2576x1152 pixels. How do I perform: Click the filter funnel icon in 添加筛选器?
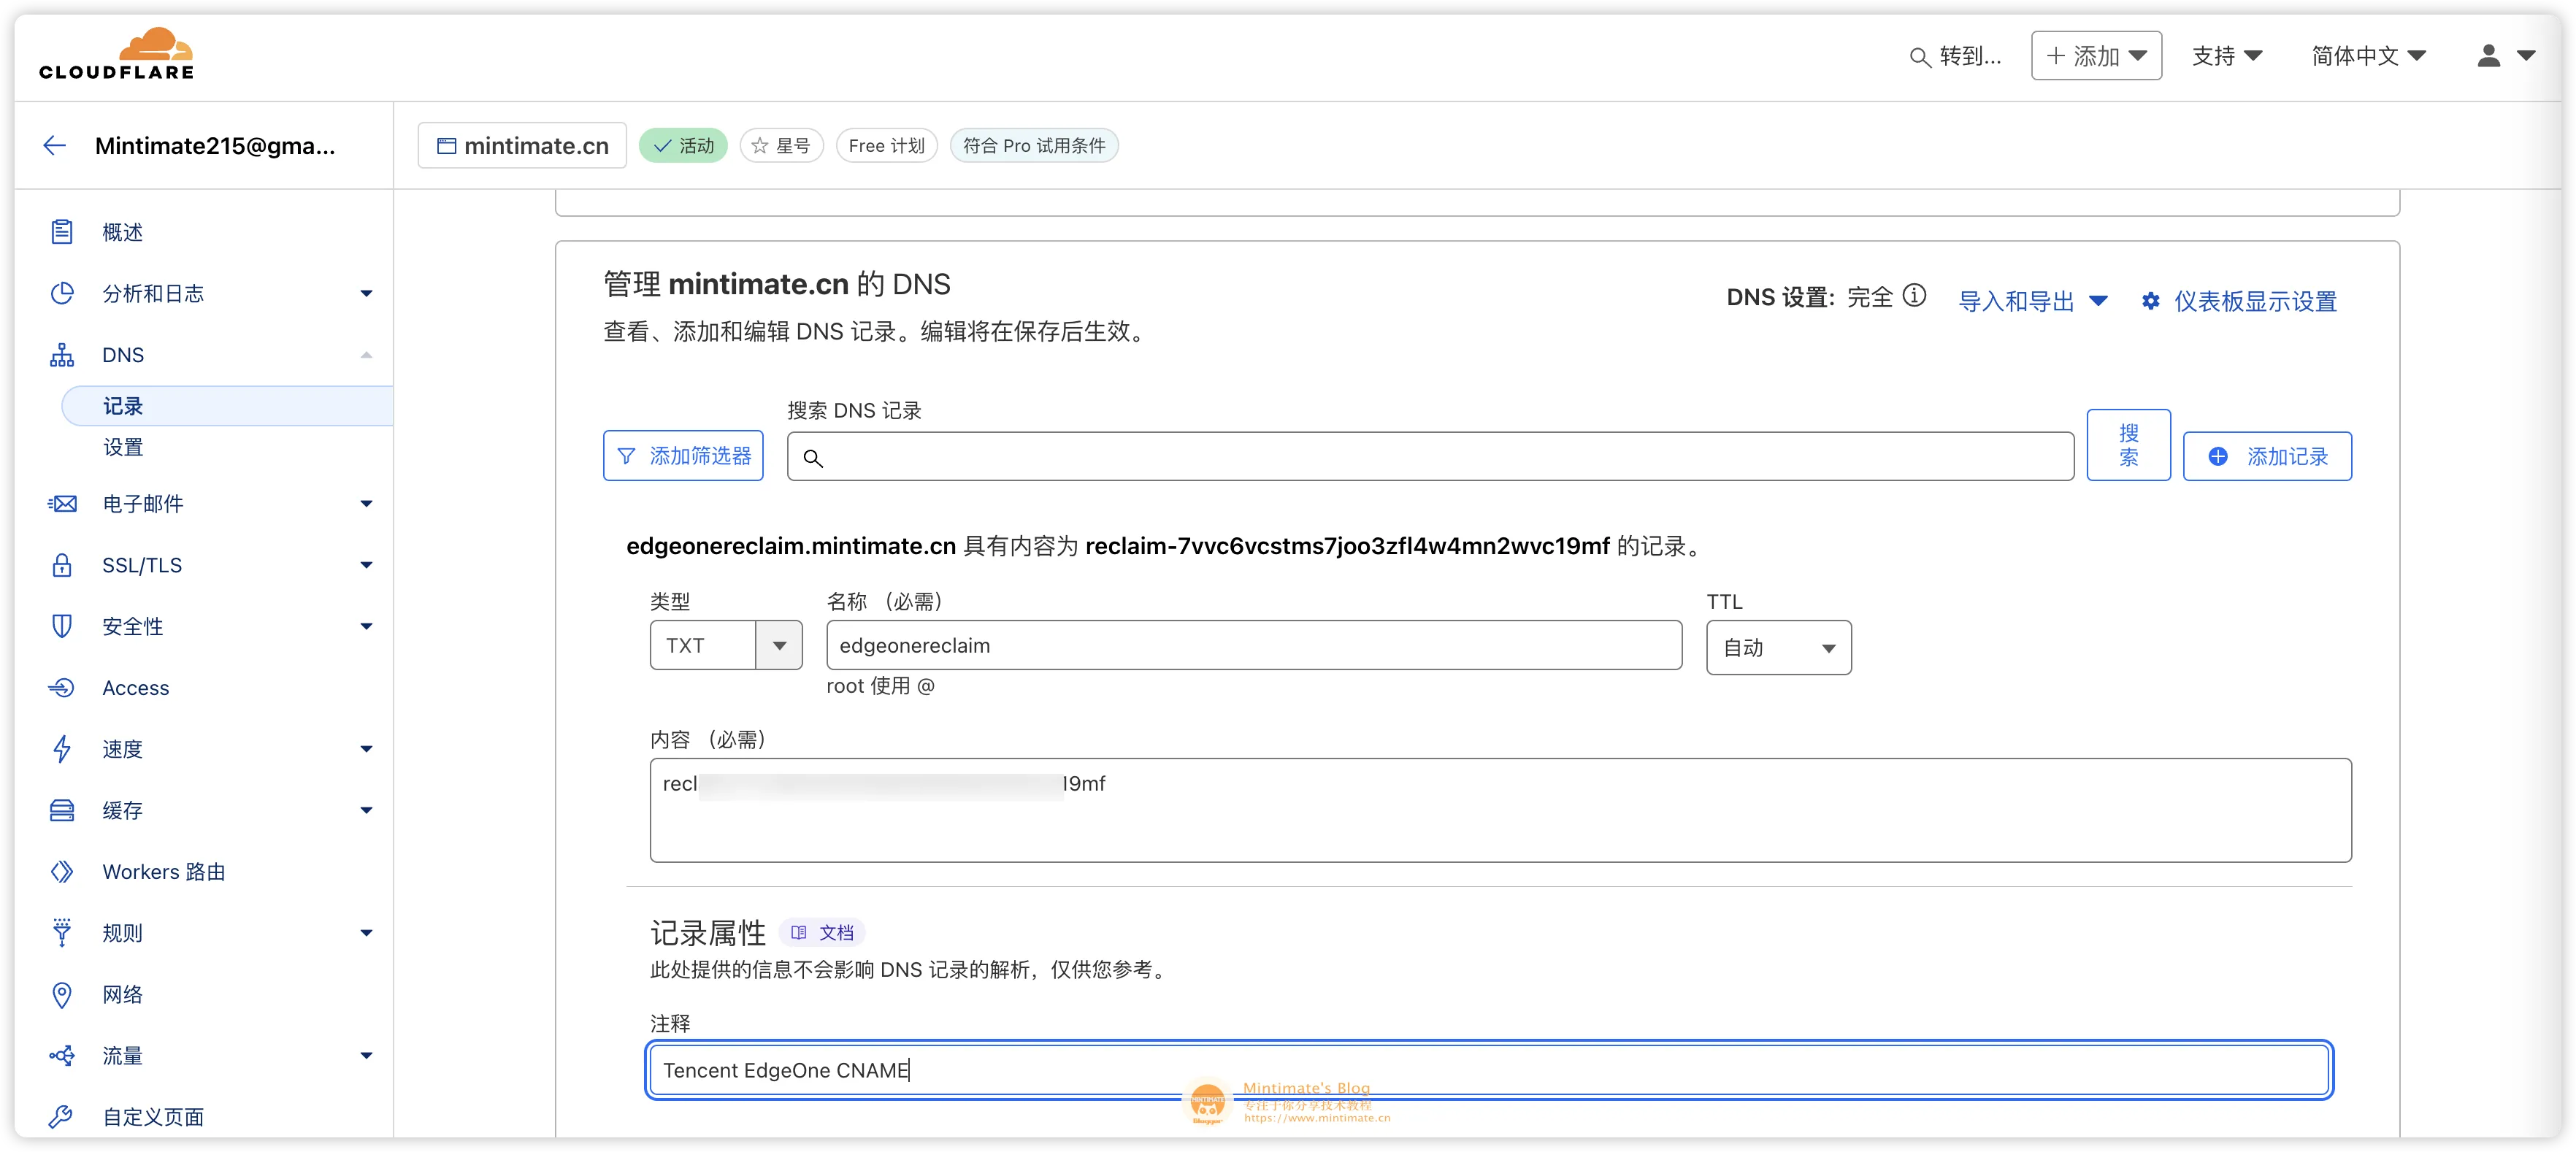tap(626, 456)
